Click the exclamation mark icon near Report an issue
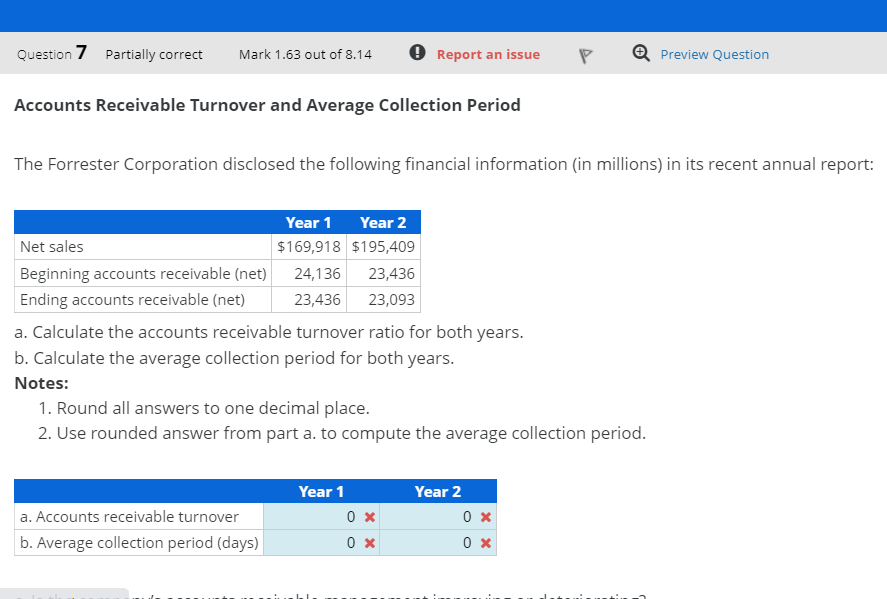The width and height of the screenshot is (887, 599). pos(417,54)
